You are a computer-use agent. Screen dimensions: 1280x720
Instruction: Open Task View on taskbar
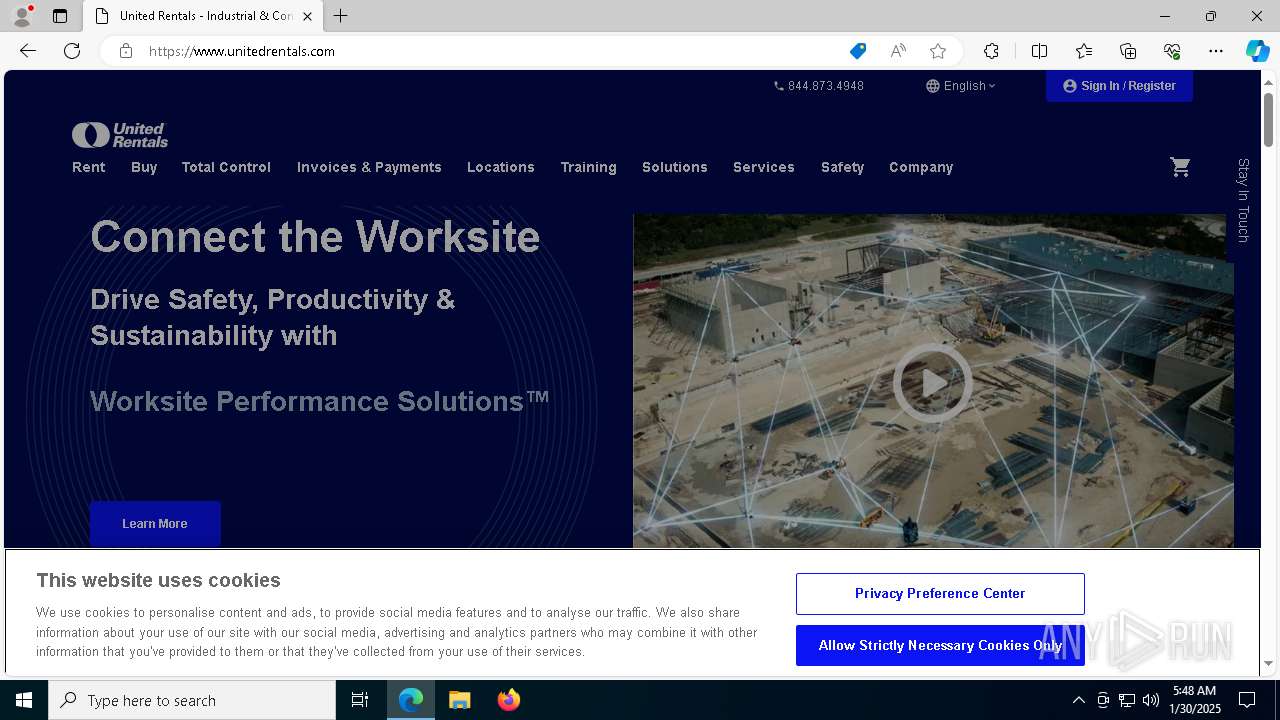[360, 700]
